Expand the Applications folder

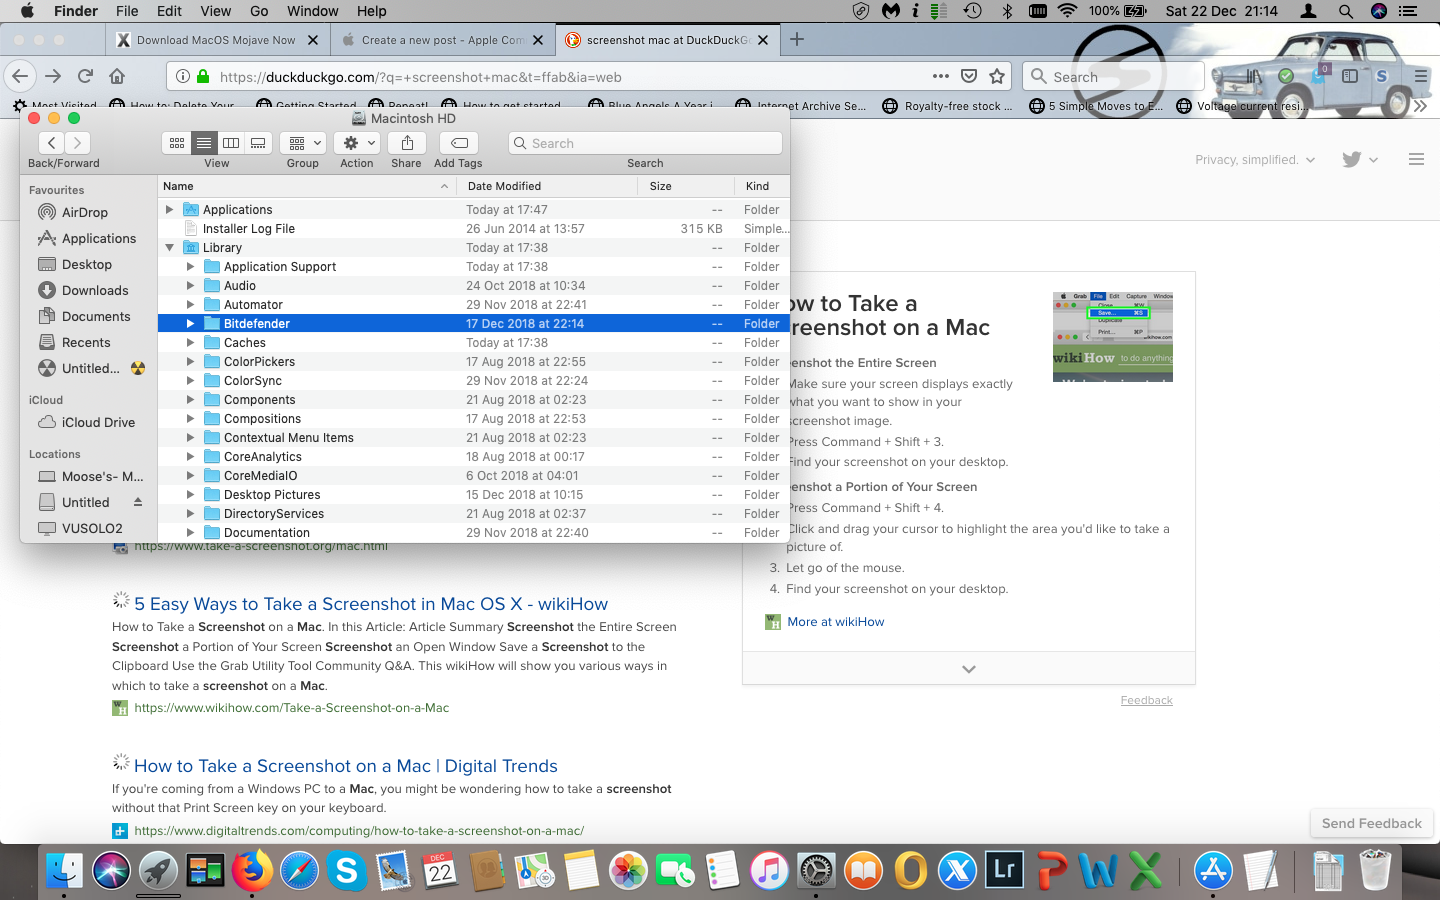pyautogui.click(x=169, y=209)
